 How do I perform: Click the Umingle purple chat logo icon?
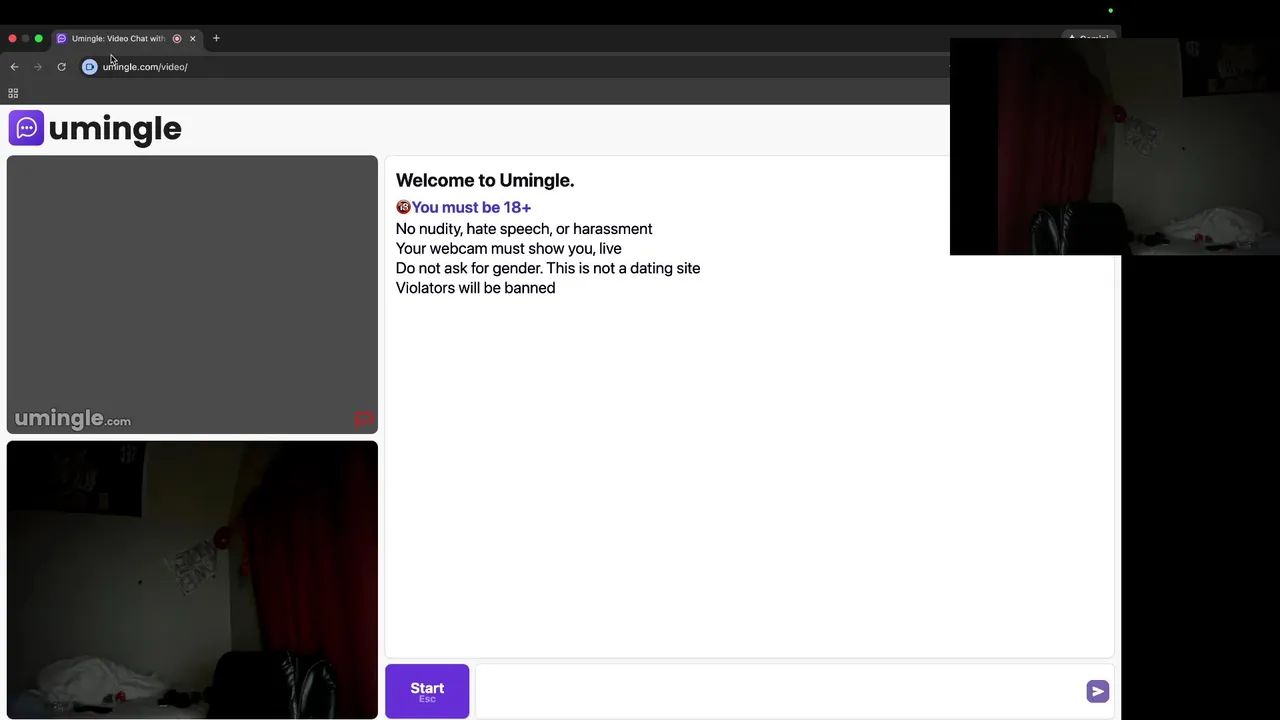pos(26,128)
